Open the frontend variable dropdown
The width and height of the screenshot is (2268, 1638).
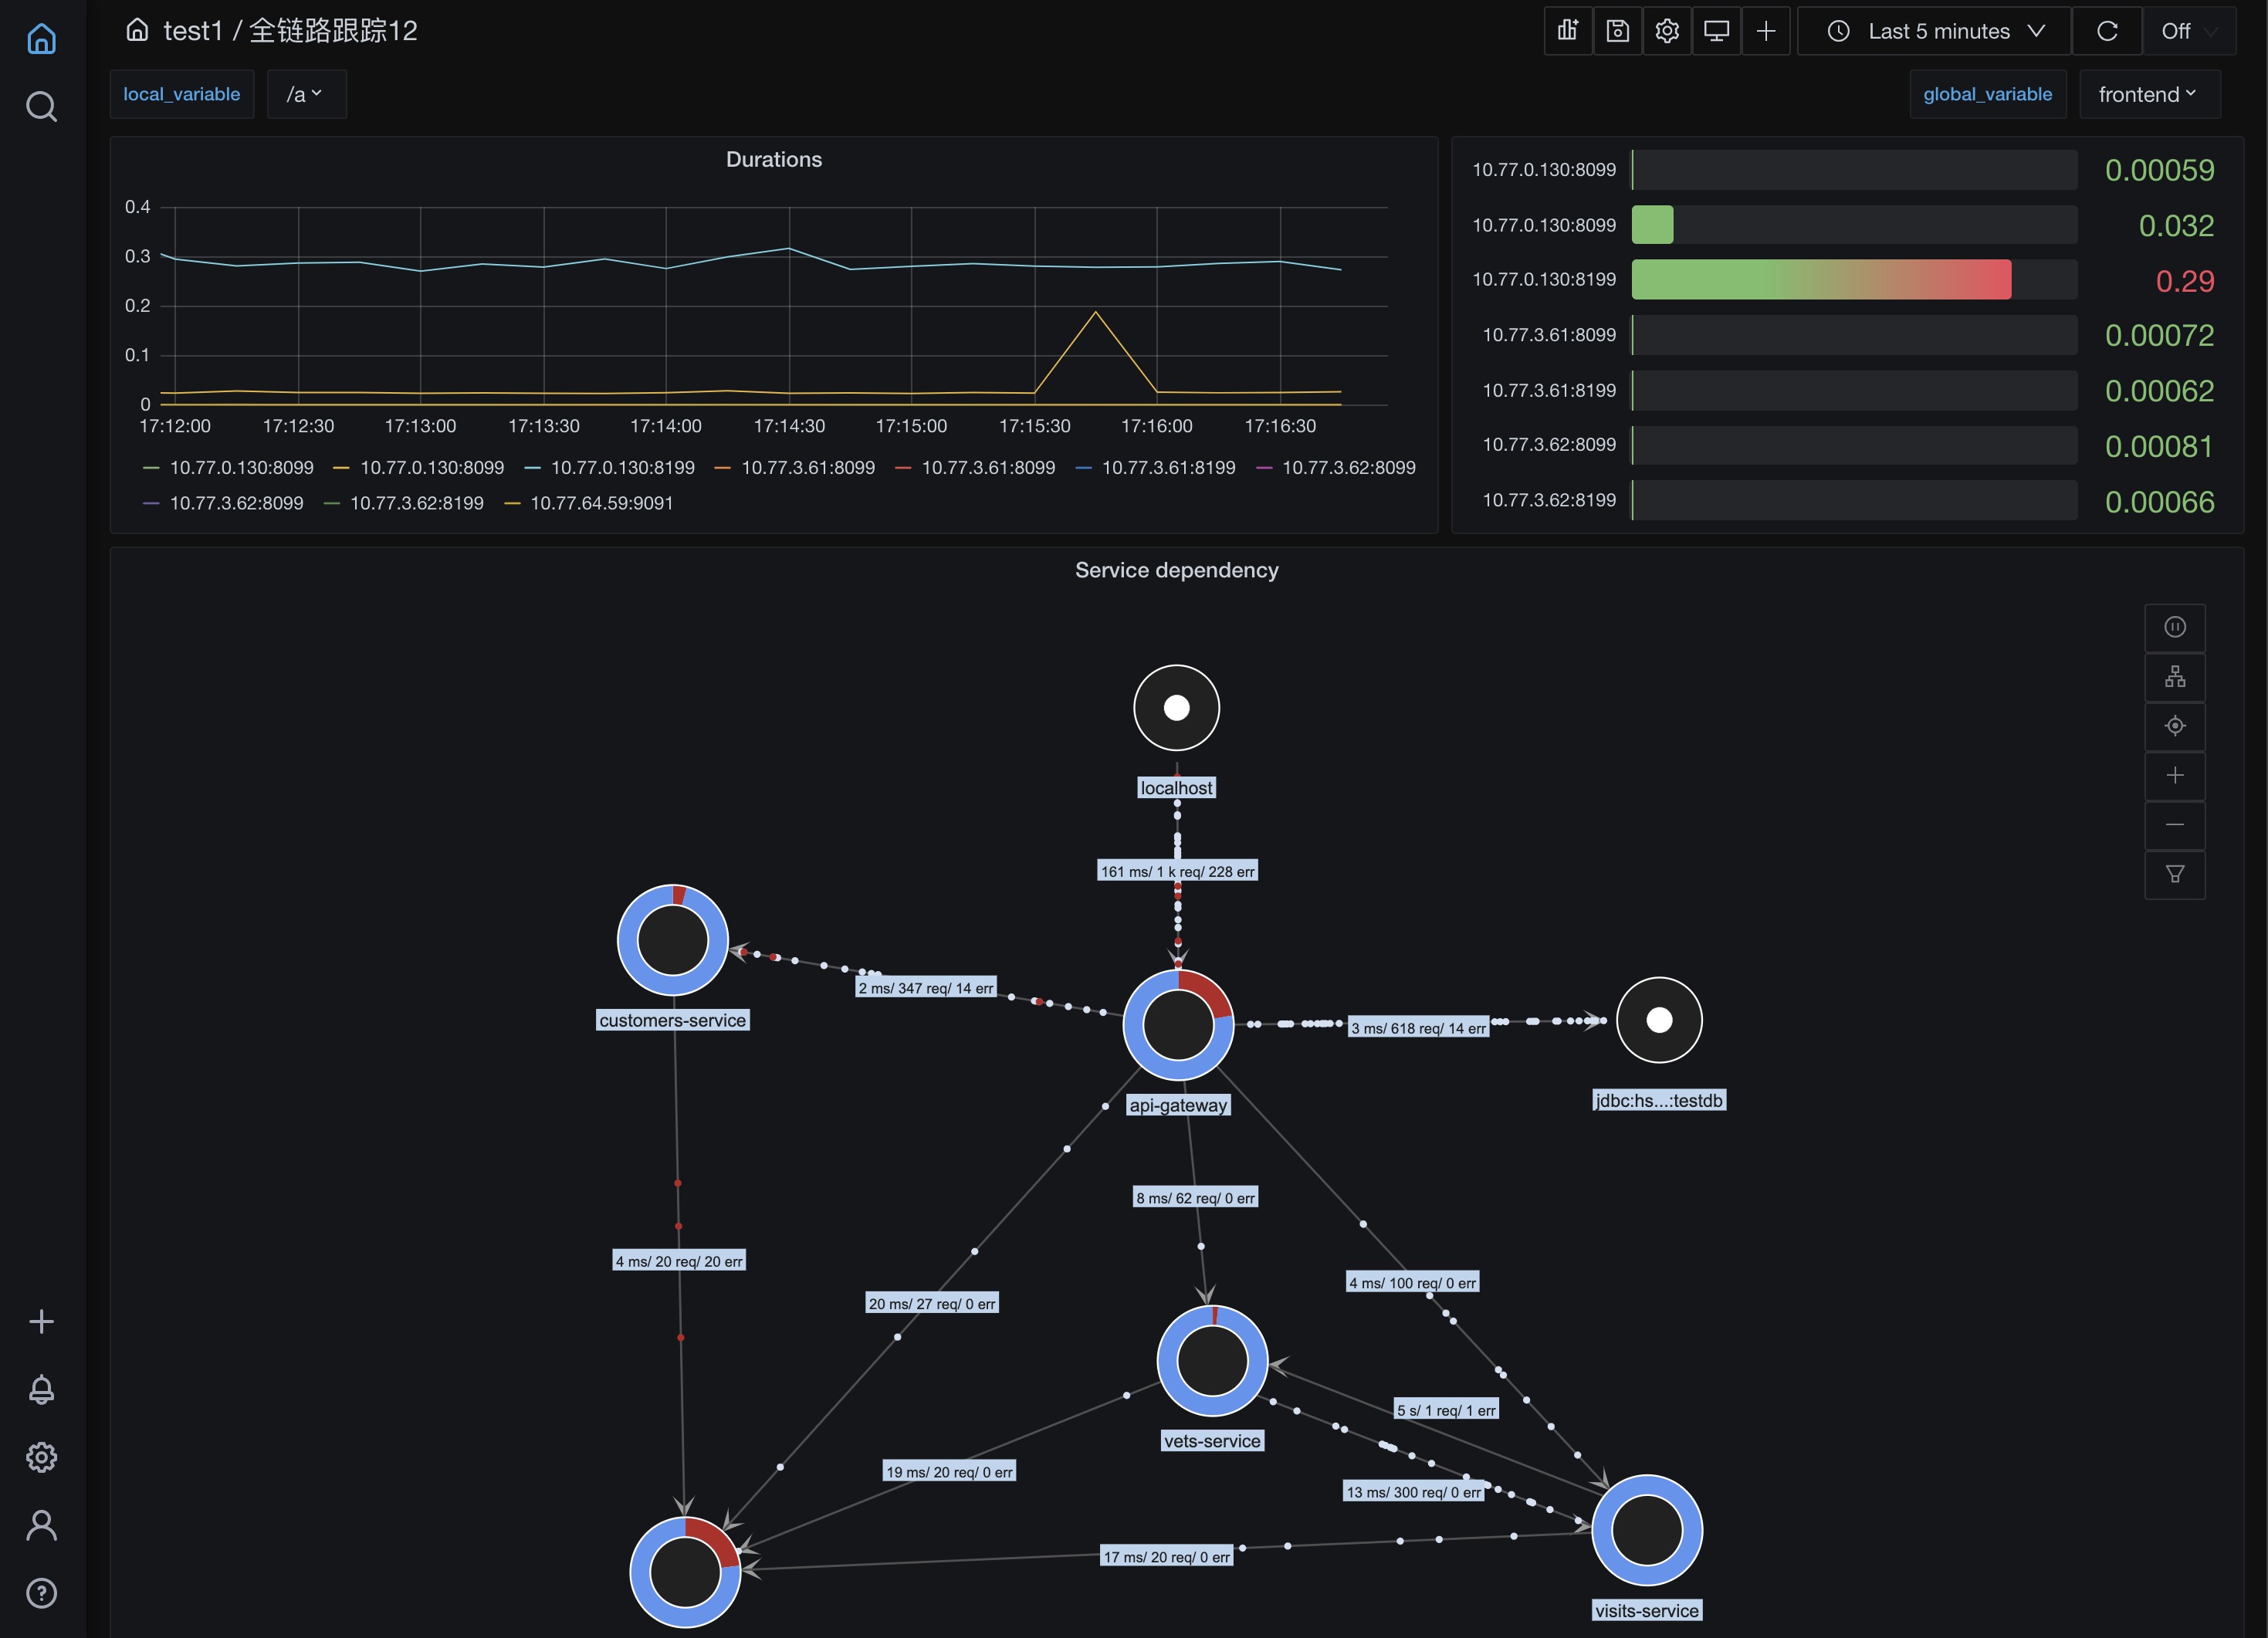click(x=2148, y=94)
